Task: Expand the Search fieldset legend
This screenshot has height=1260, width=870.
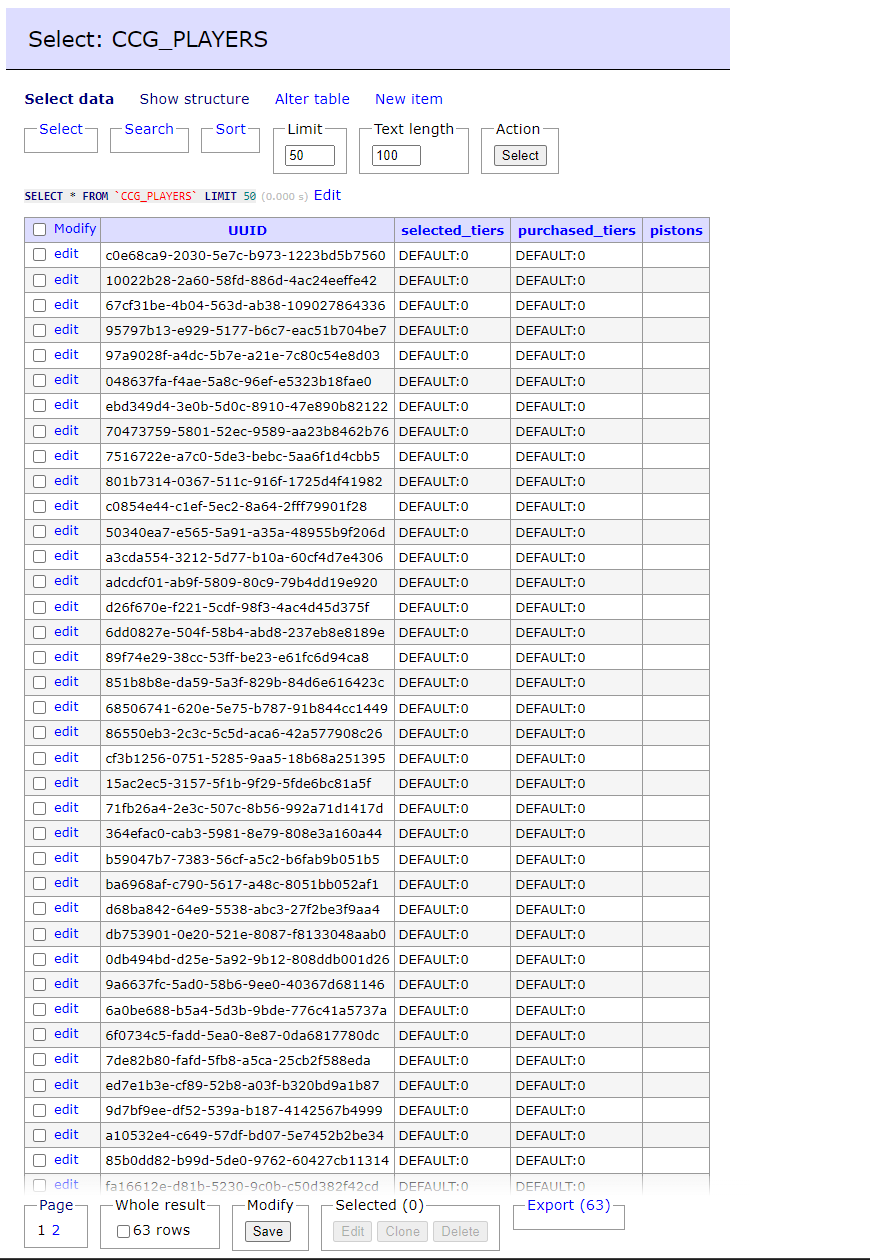Action: pyautogui.click(x=149, y=129)
